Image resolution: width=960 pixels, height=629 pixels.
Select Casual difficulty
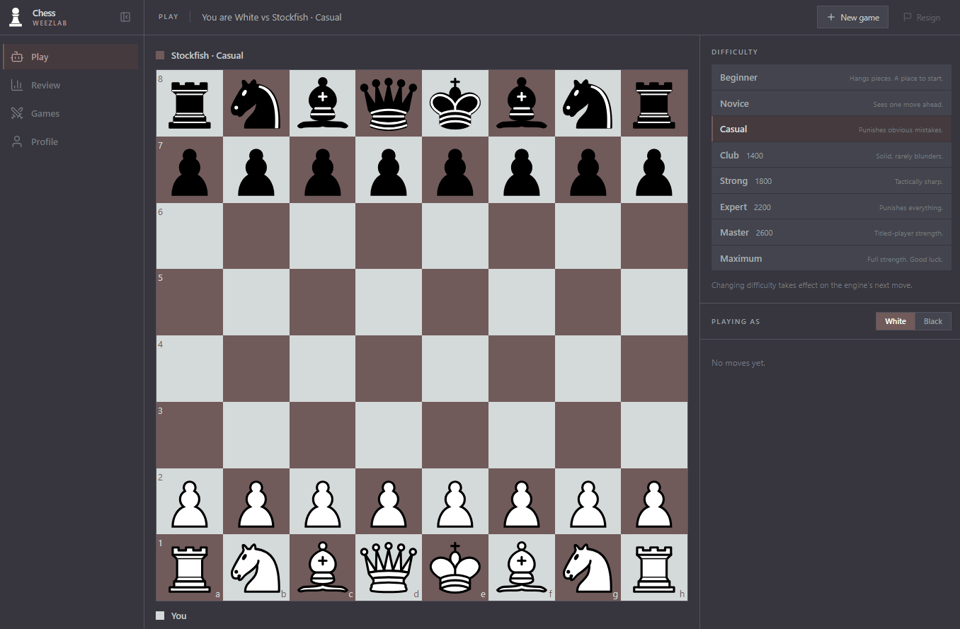pyautogui.click(x=831, y=129)
